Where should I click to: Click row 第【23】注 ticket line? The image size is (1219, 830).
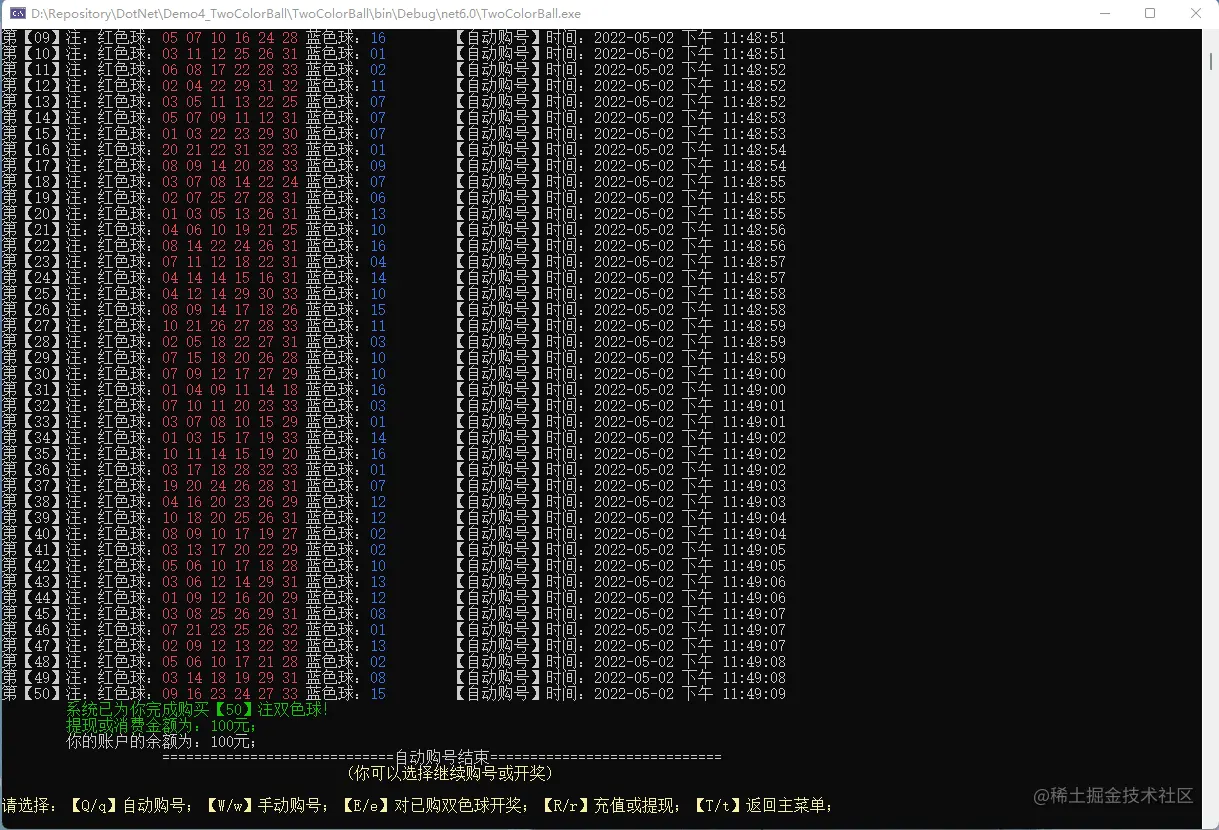point(394,262)
